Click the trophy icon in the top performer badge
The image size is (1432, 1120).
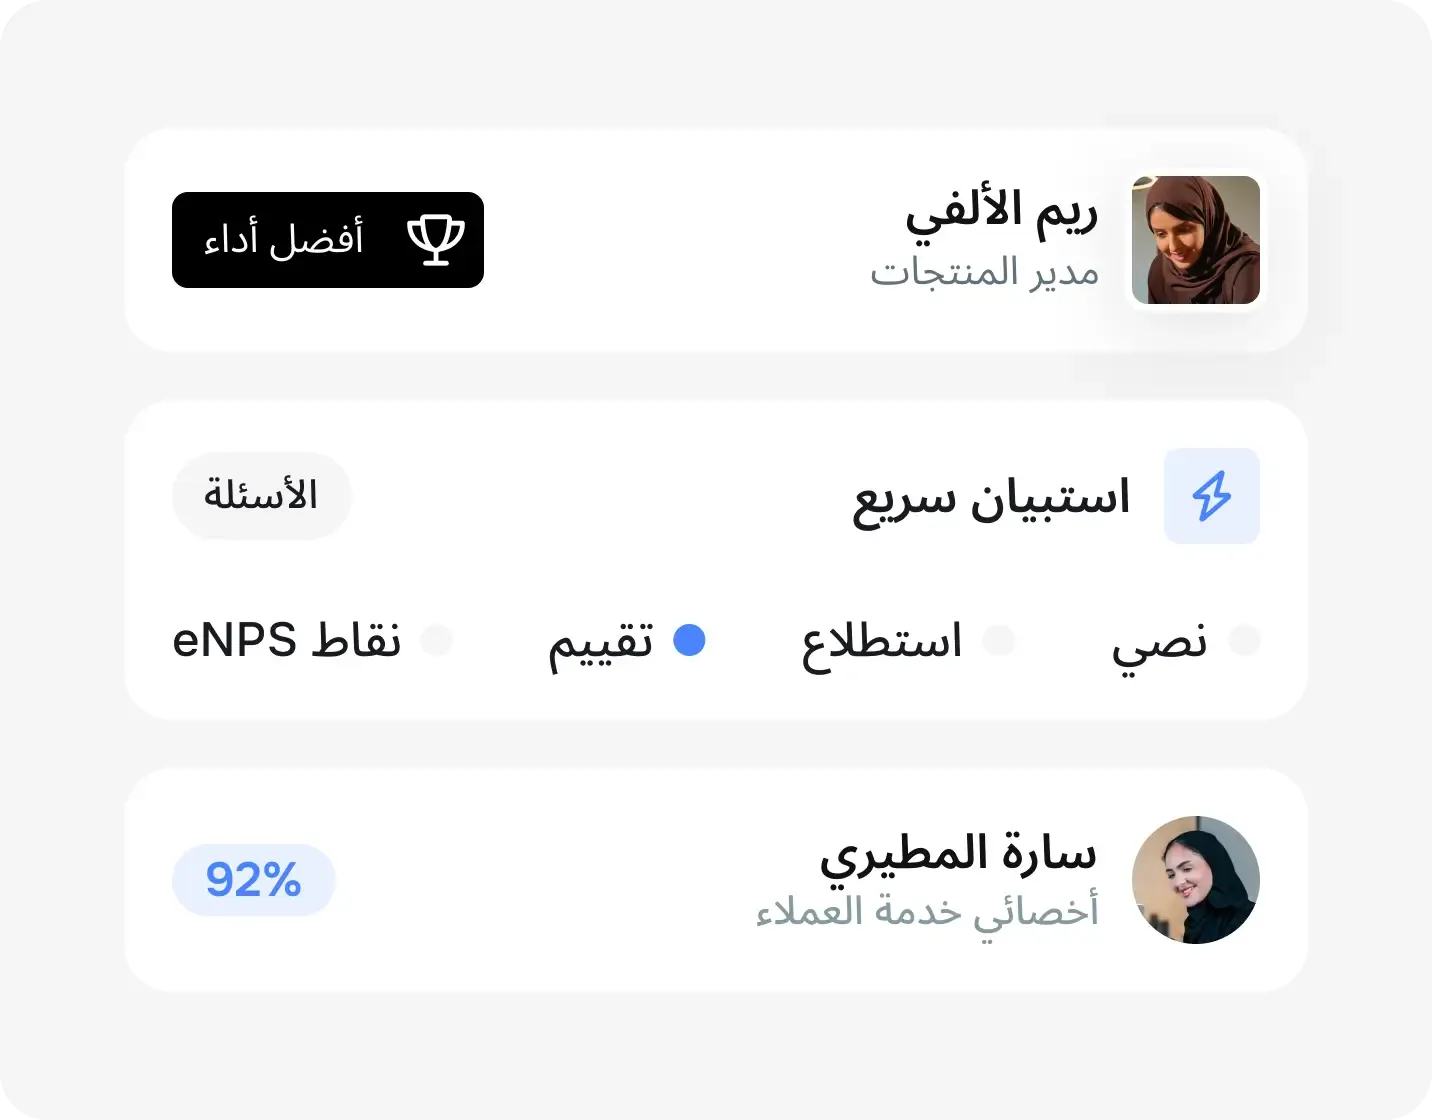[437, 239]
